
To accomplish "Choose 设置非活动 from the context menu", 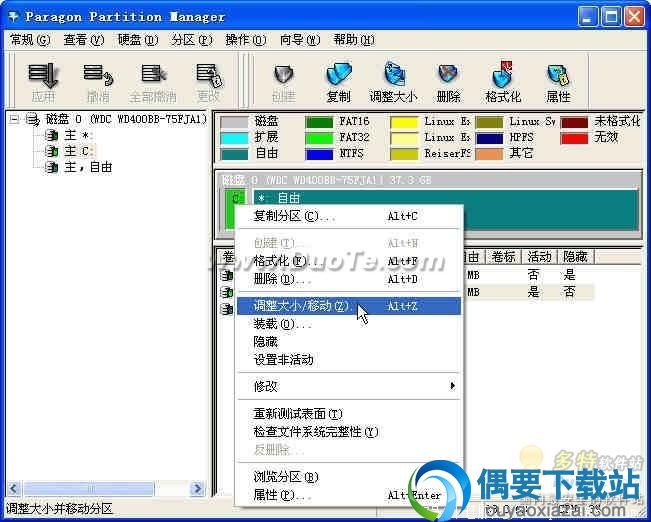I will point(349,360).
